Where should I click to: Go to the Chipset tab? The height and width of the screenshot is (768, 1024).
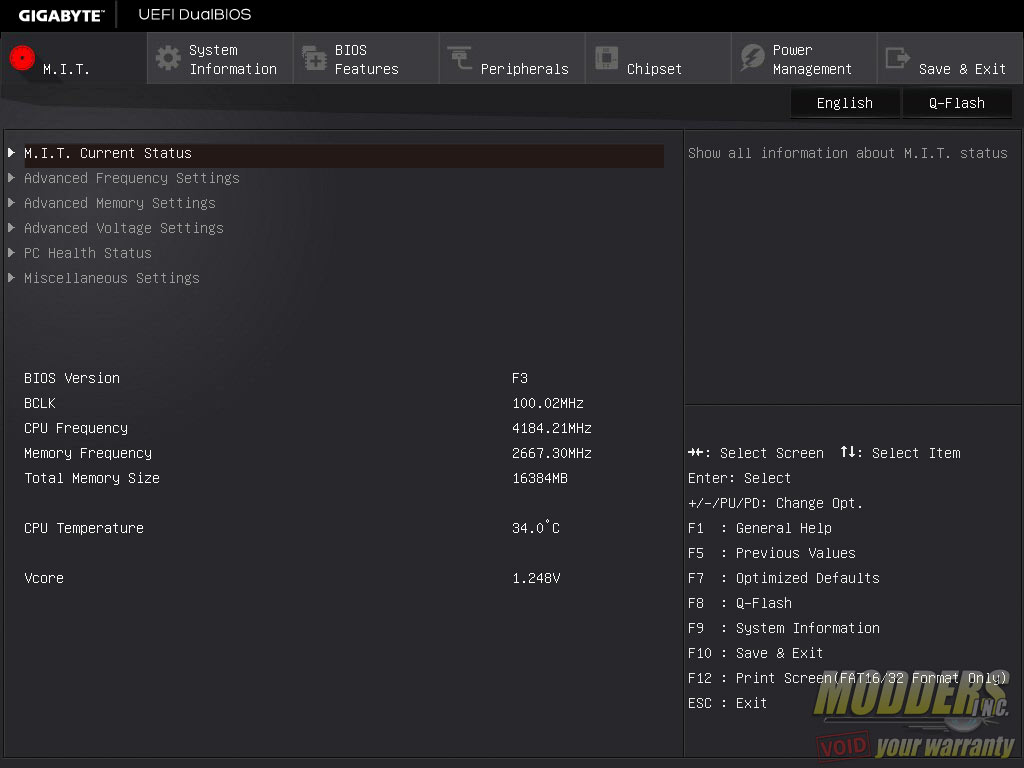(658, 59)
